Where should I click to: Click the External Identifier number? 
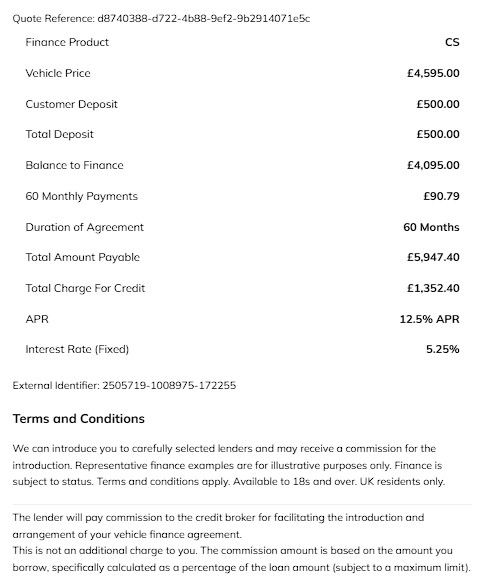tap(169, 386)
